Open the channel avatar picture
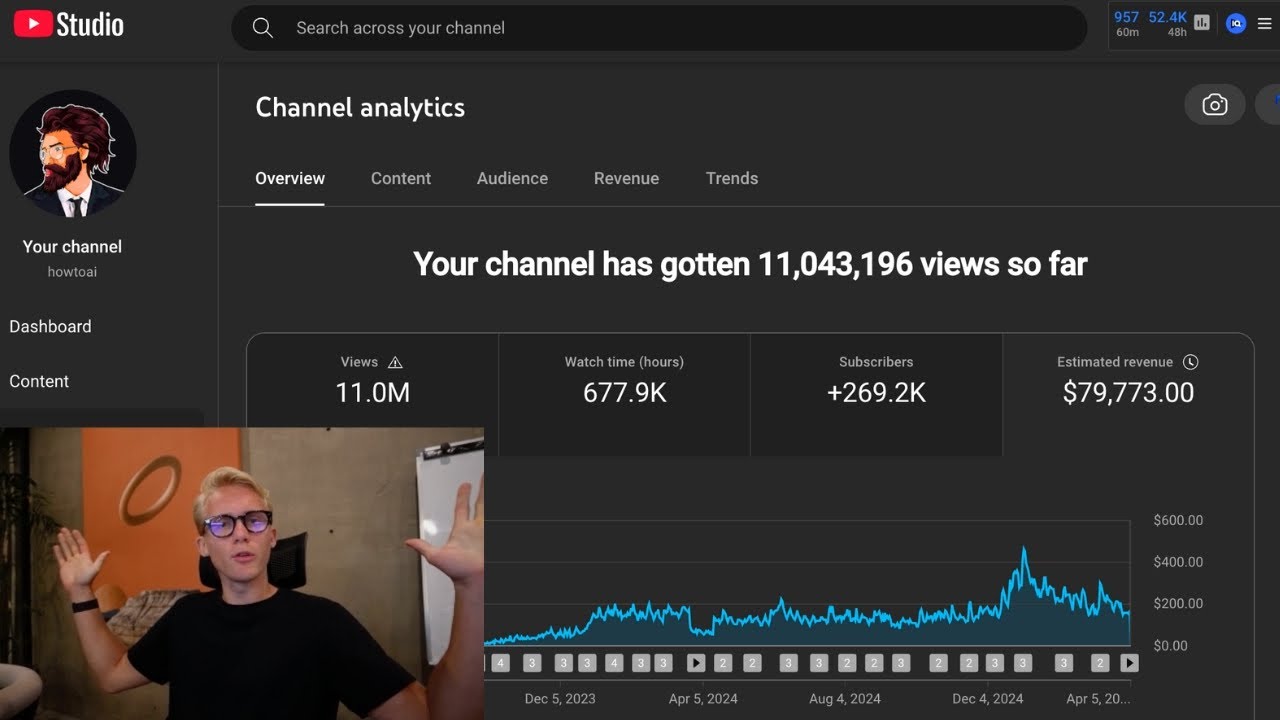Image resolution: width=1280 pixels, height=720 pixels. [73, 154]
